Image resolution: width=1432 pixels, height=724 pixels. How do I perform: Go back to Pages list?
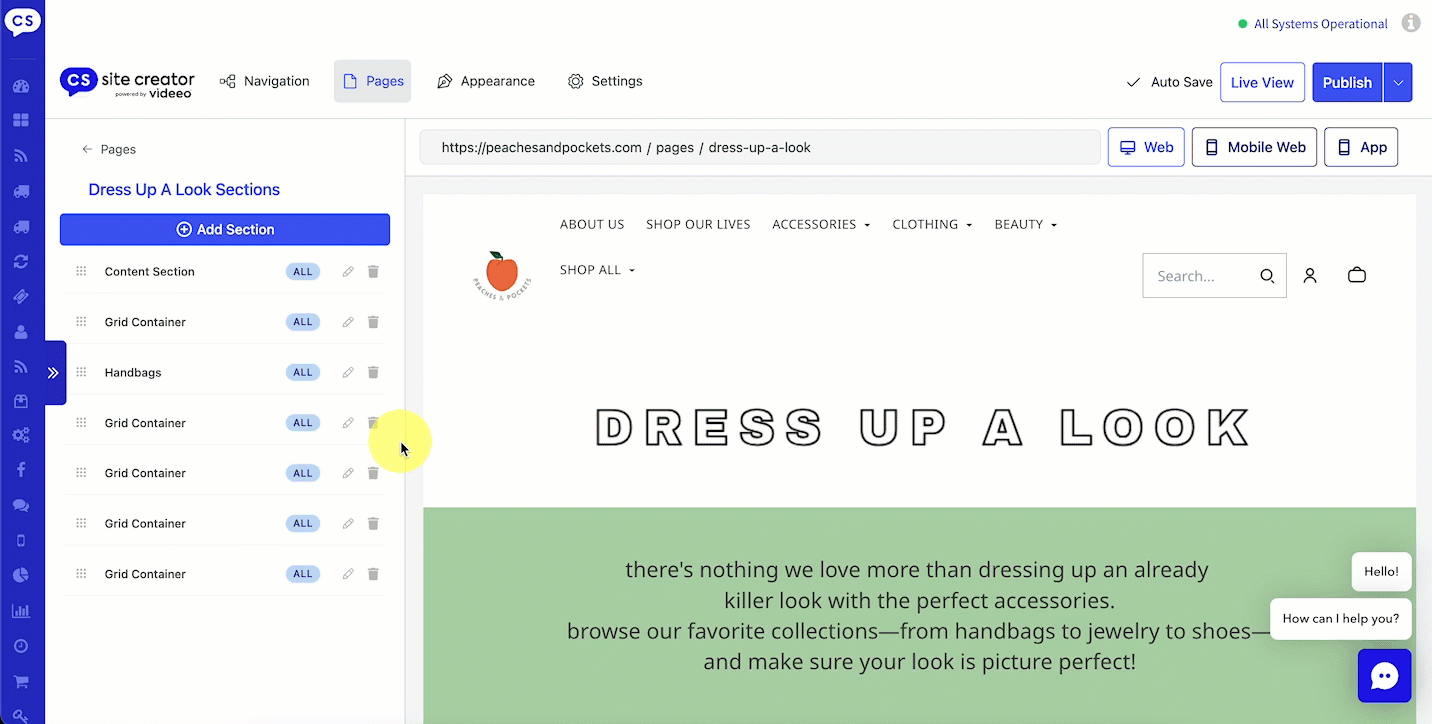[x=109, y=149]
